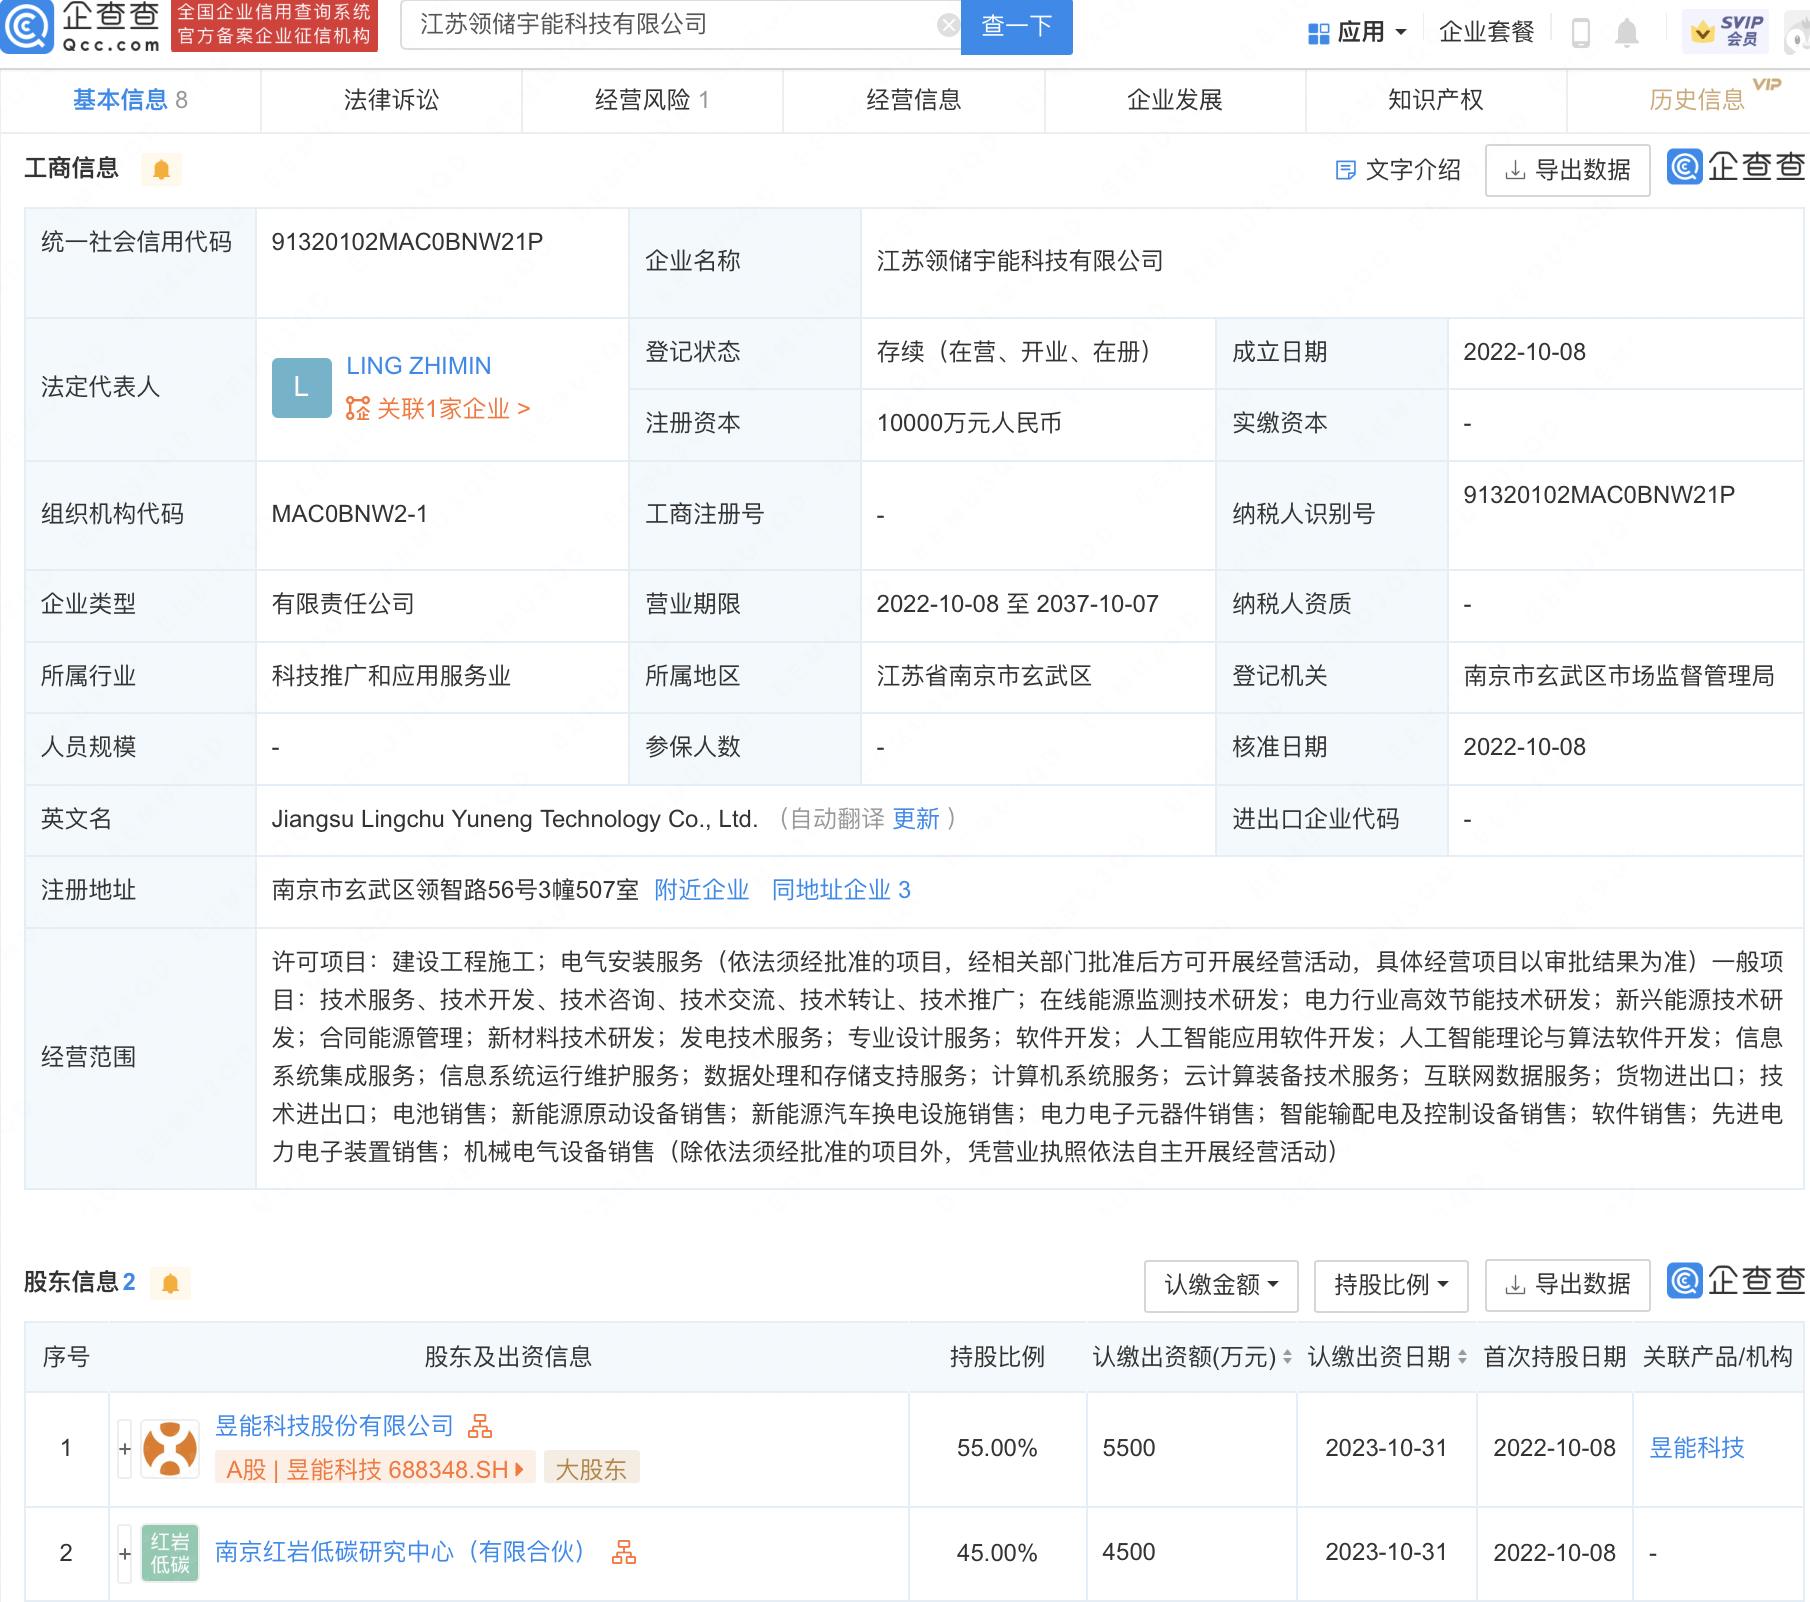Open 附近企业 link
1810x1602 pixels.
pos(702,890)
